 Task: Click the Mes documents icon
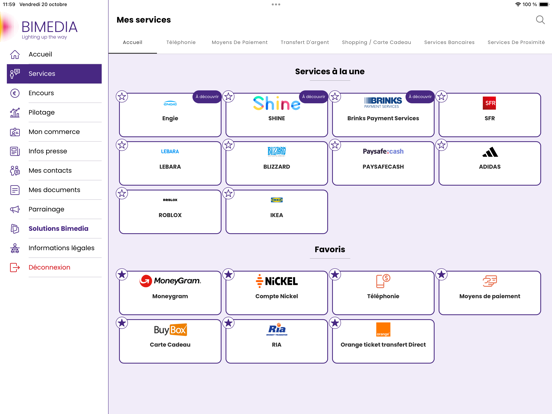(15, 190)
